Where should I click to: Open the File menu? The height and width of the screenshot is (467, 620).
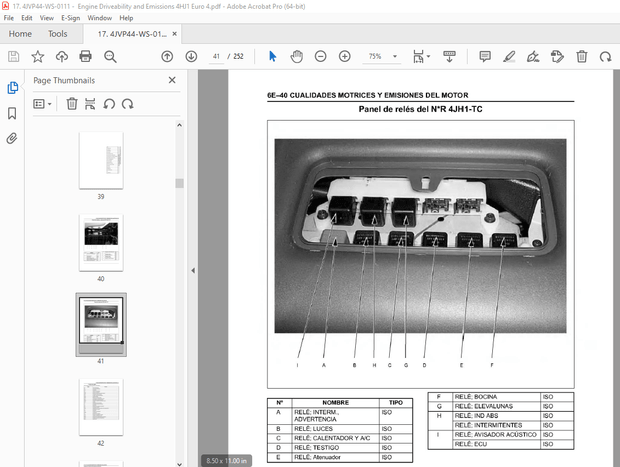[8, 18]
